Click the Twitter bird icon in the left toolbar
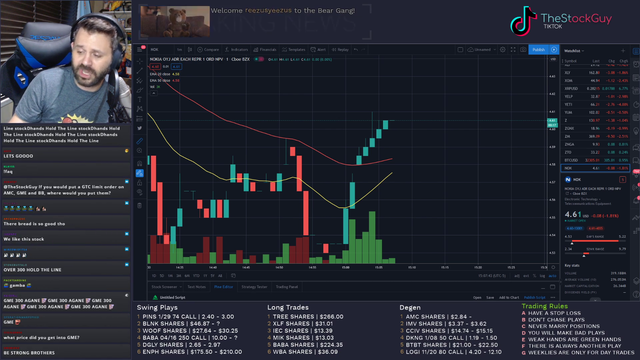Viewport: 640px width, 360px height. click(140, 128)
